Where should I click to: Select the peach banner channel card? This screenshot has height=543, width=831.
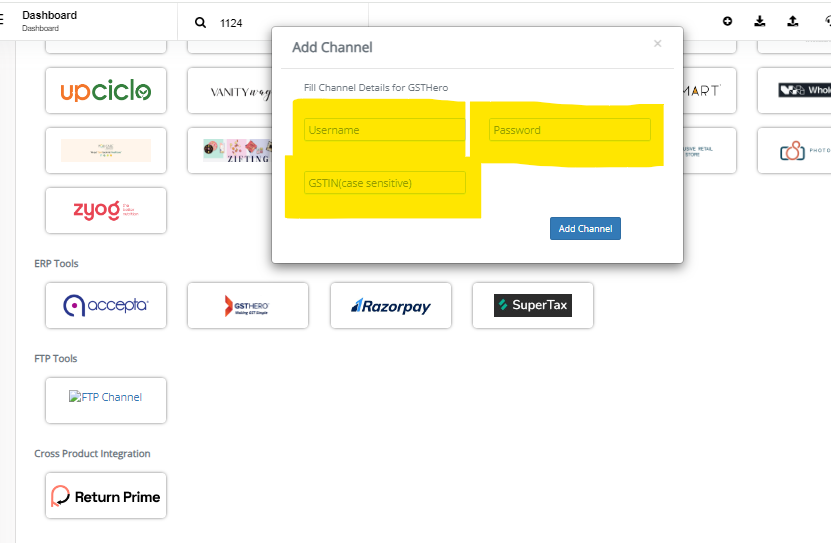tap(106, 150)
